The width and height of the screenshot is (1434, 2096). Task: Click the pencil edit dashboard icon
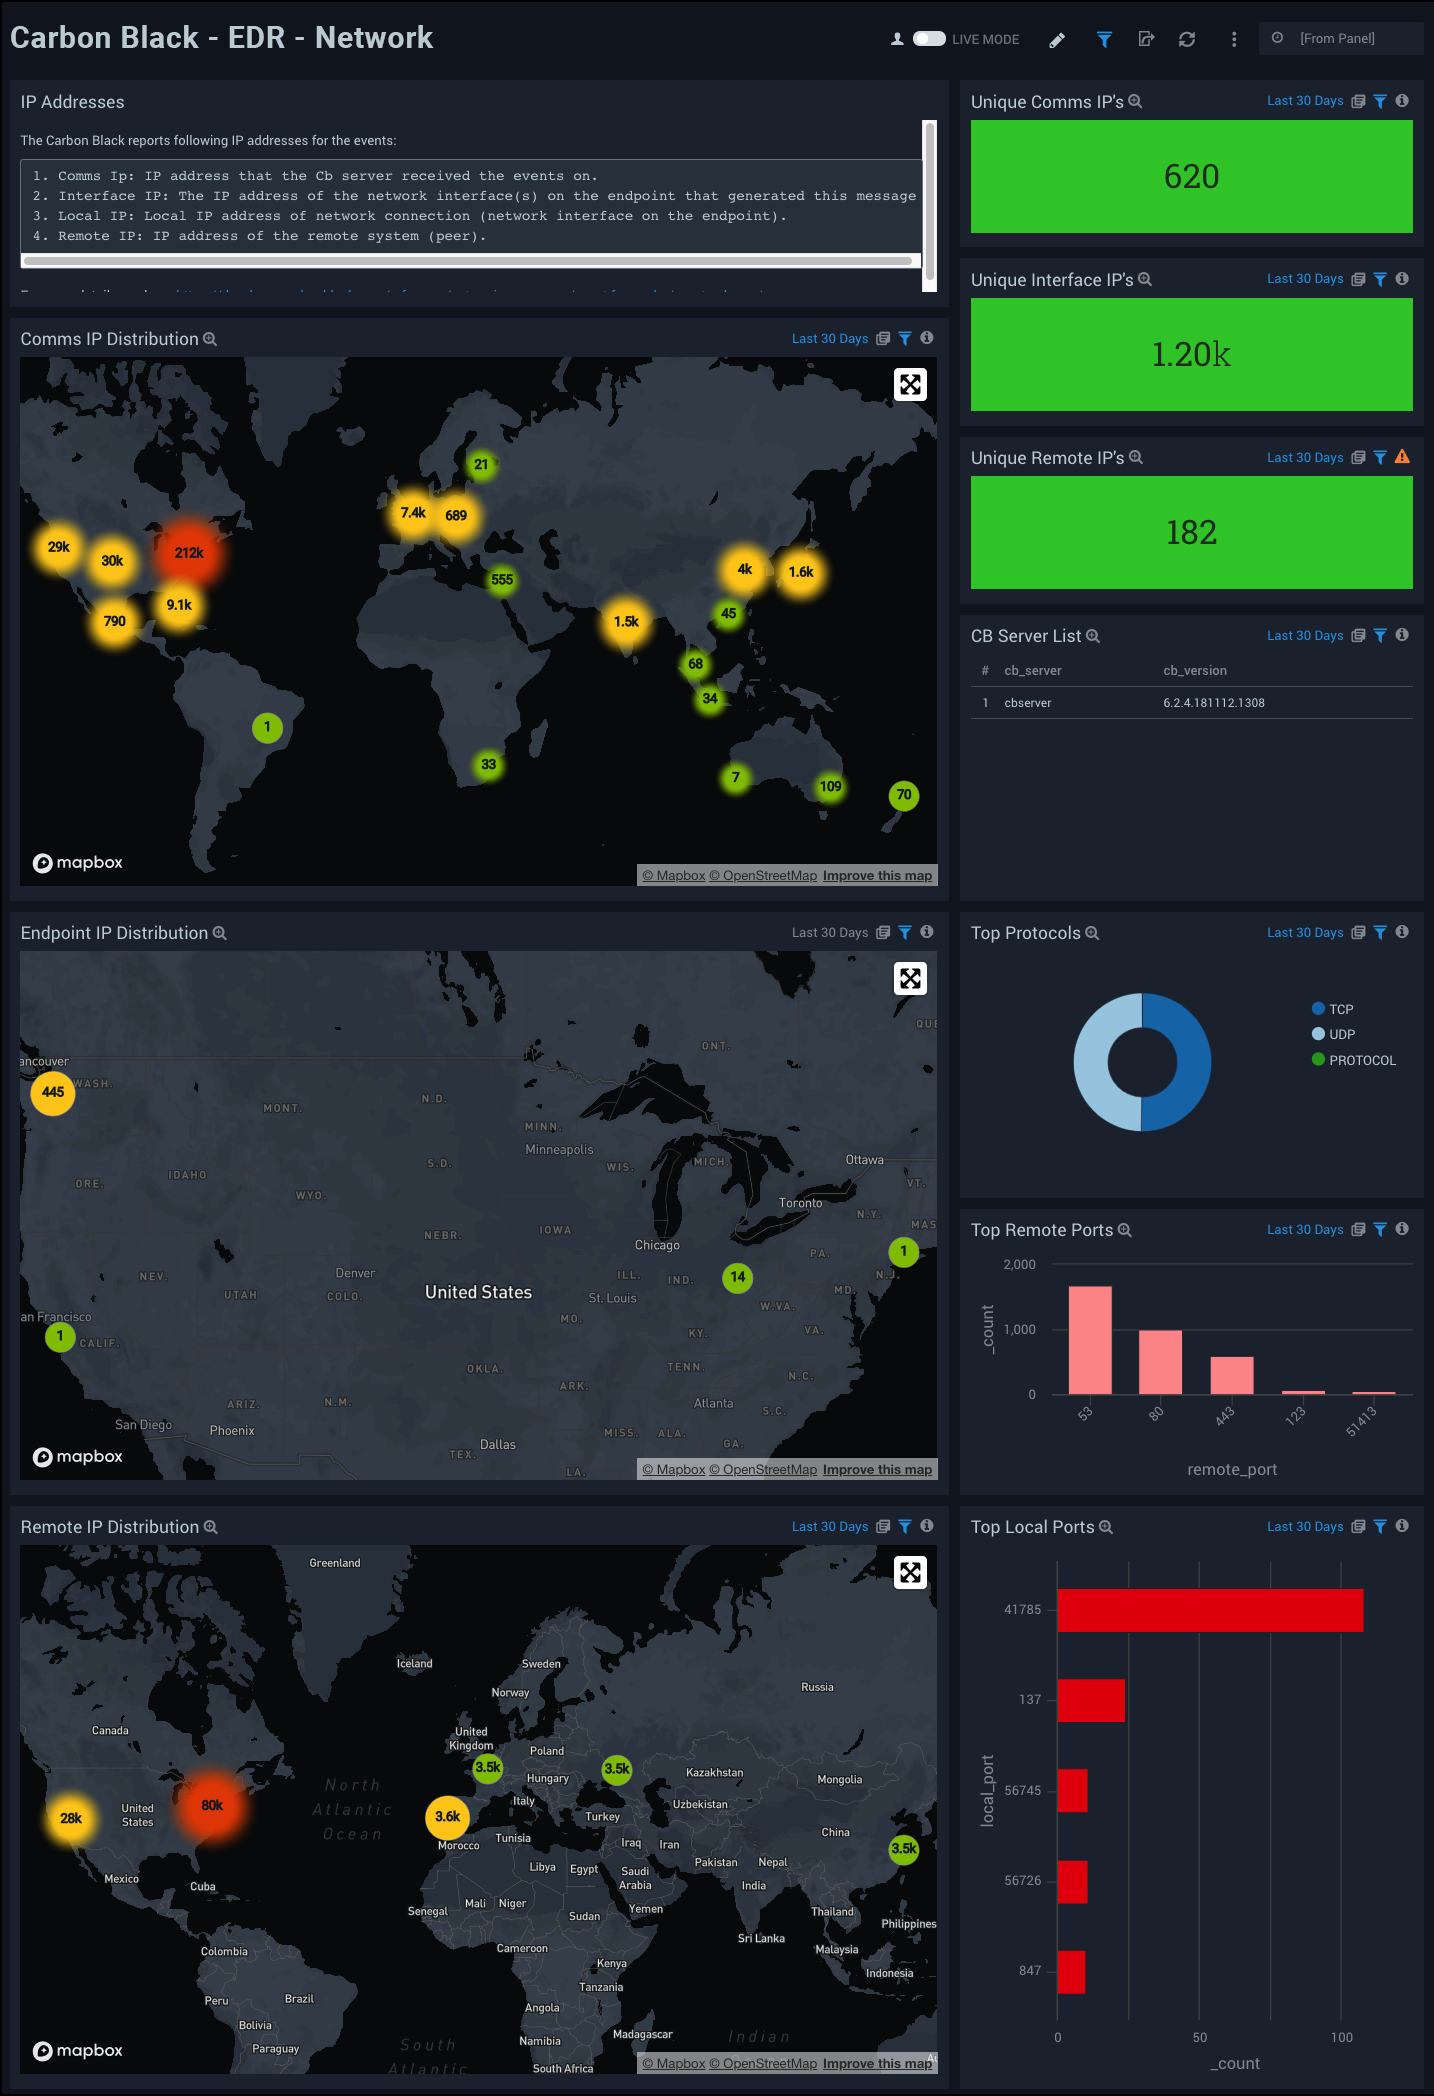1057,40
